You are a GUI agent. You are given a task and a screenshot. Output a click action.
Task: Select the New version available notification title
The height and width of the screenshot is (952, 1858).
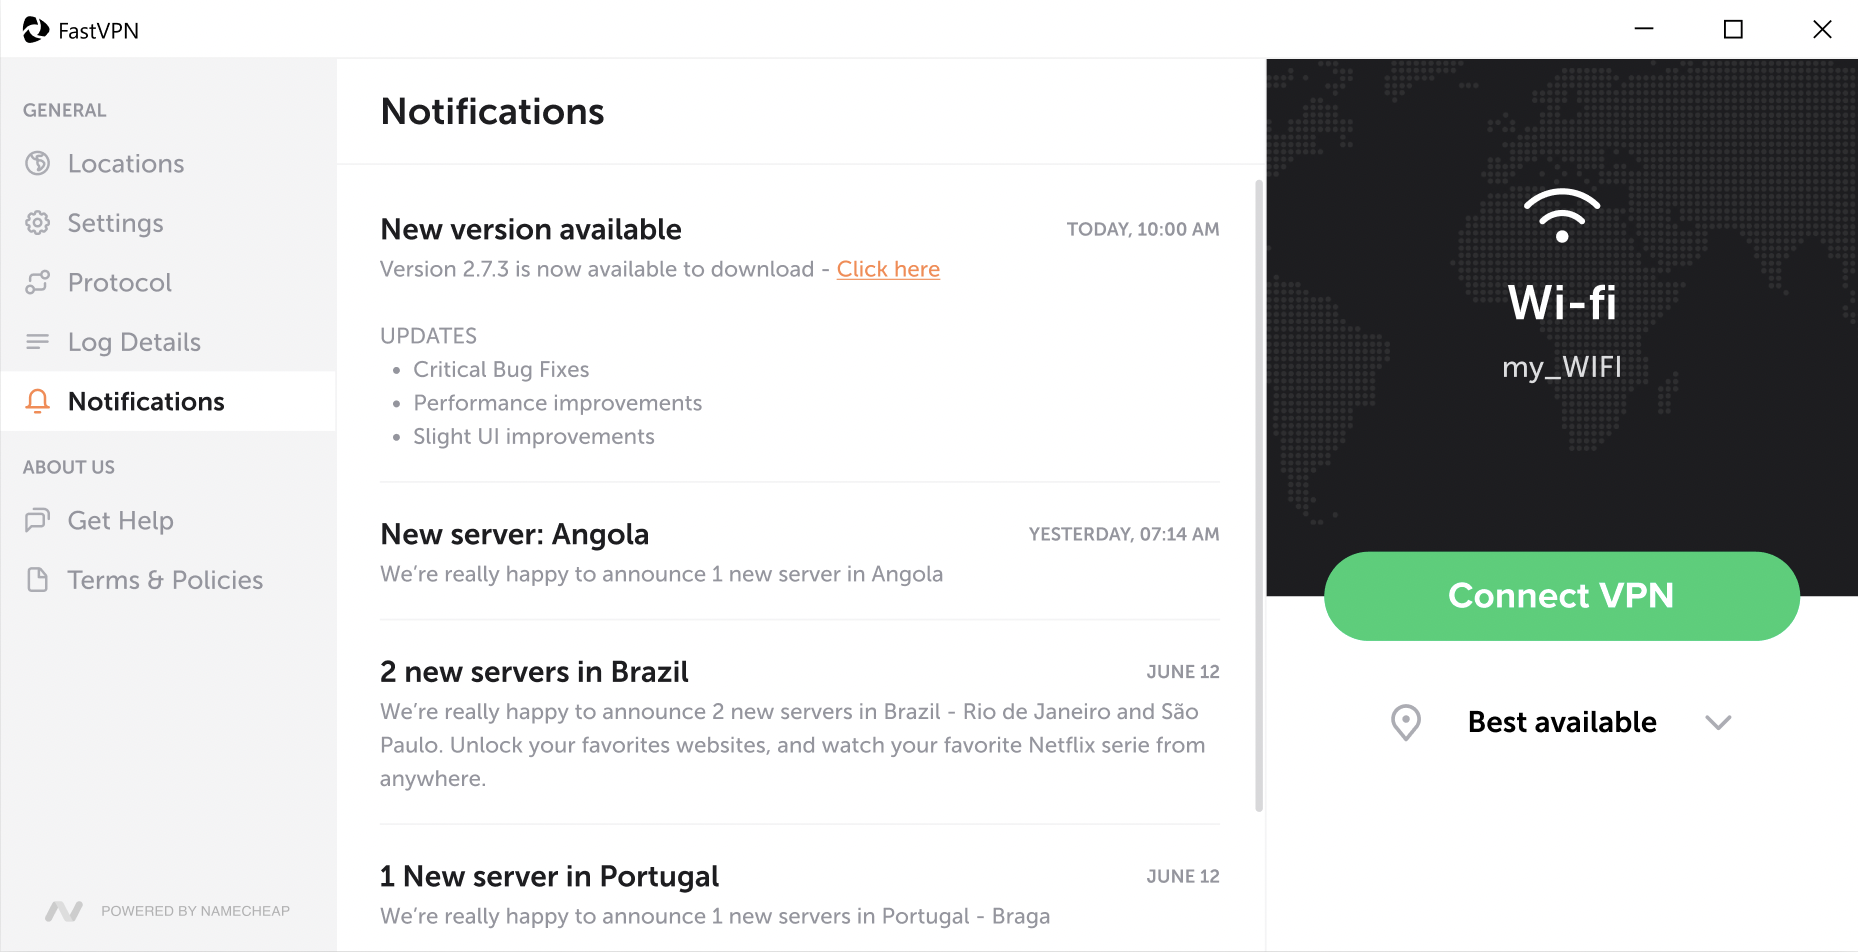(531, 229)
